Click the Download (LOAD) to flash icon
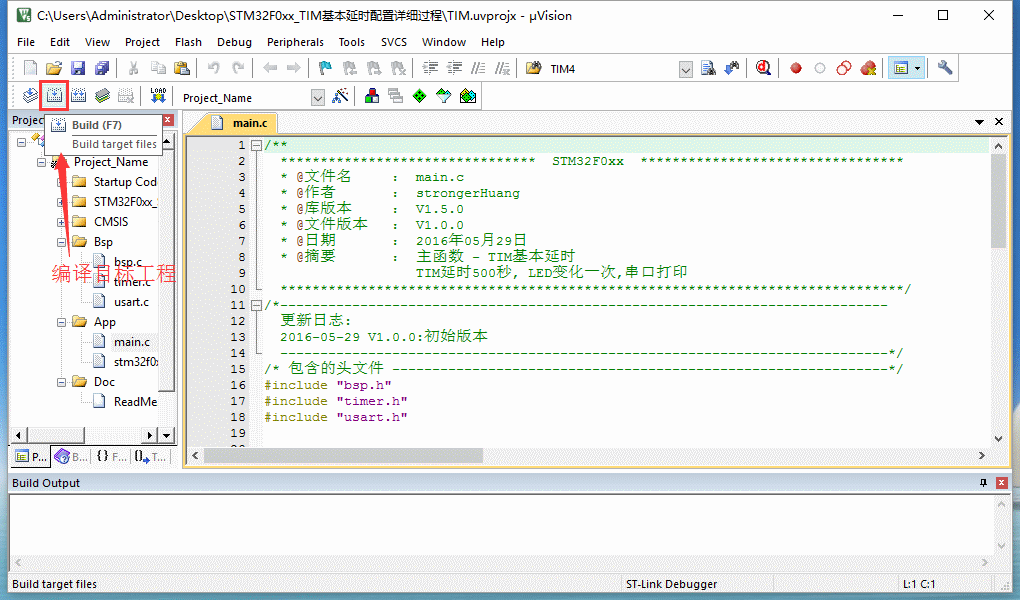This screenshot has height=600, width=1020. tap(158, 96)
